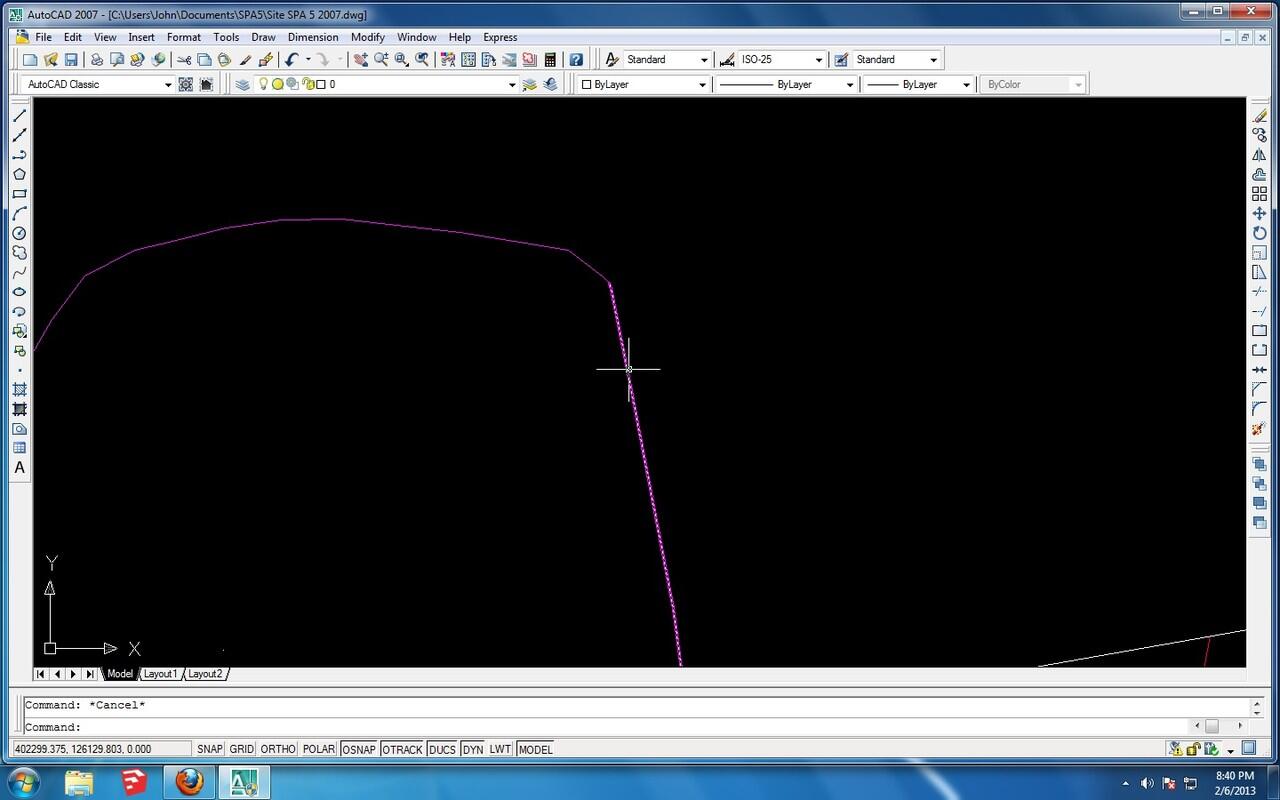This screenshot has width=1280, height=800.
Task: Click the Clean Screen status bar button
Action: (x=1249, y=748)
